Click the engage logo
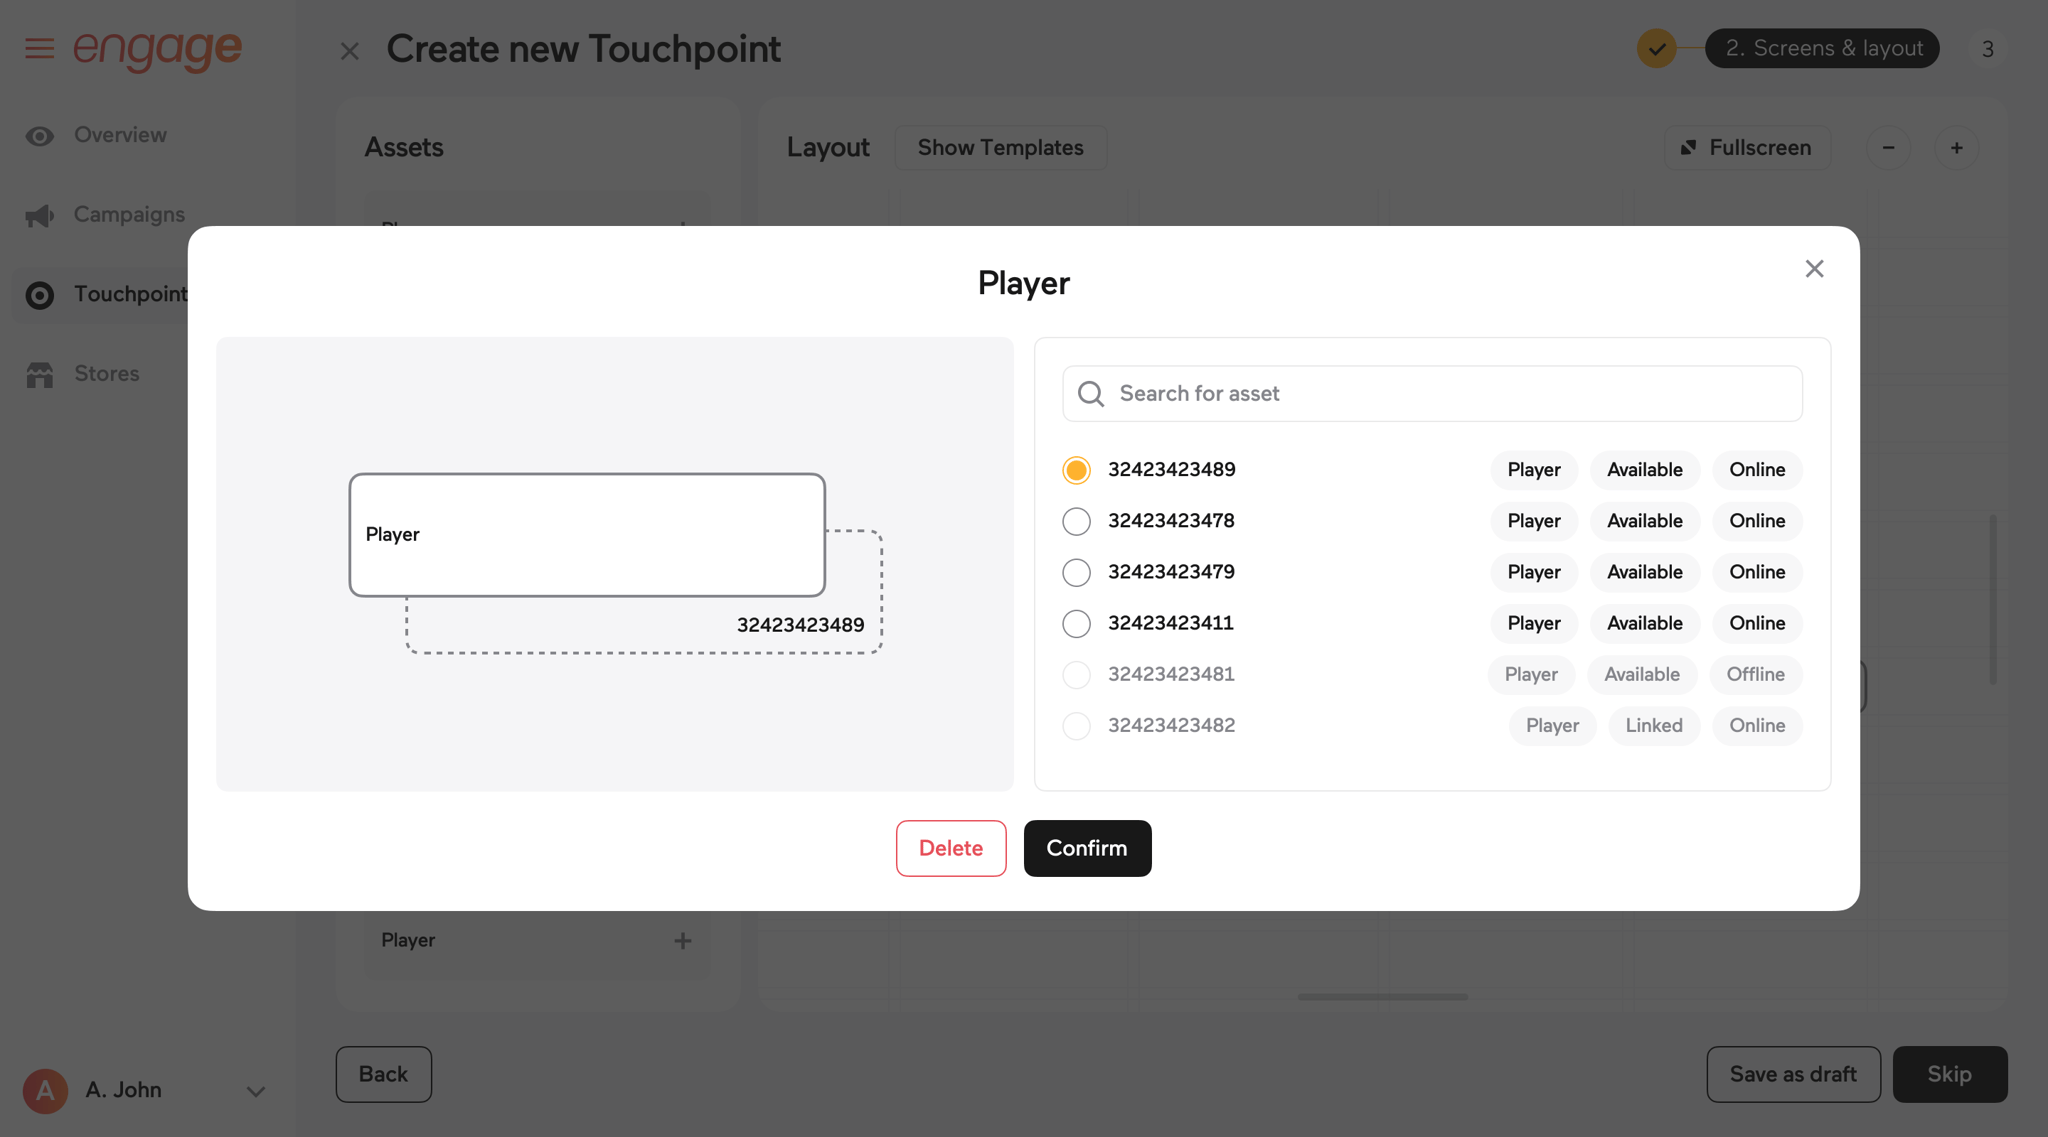The image size is (2048, 1137). 157,49
